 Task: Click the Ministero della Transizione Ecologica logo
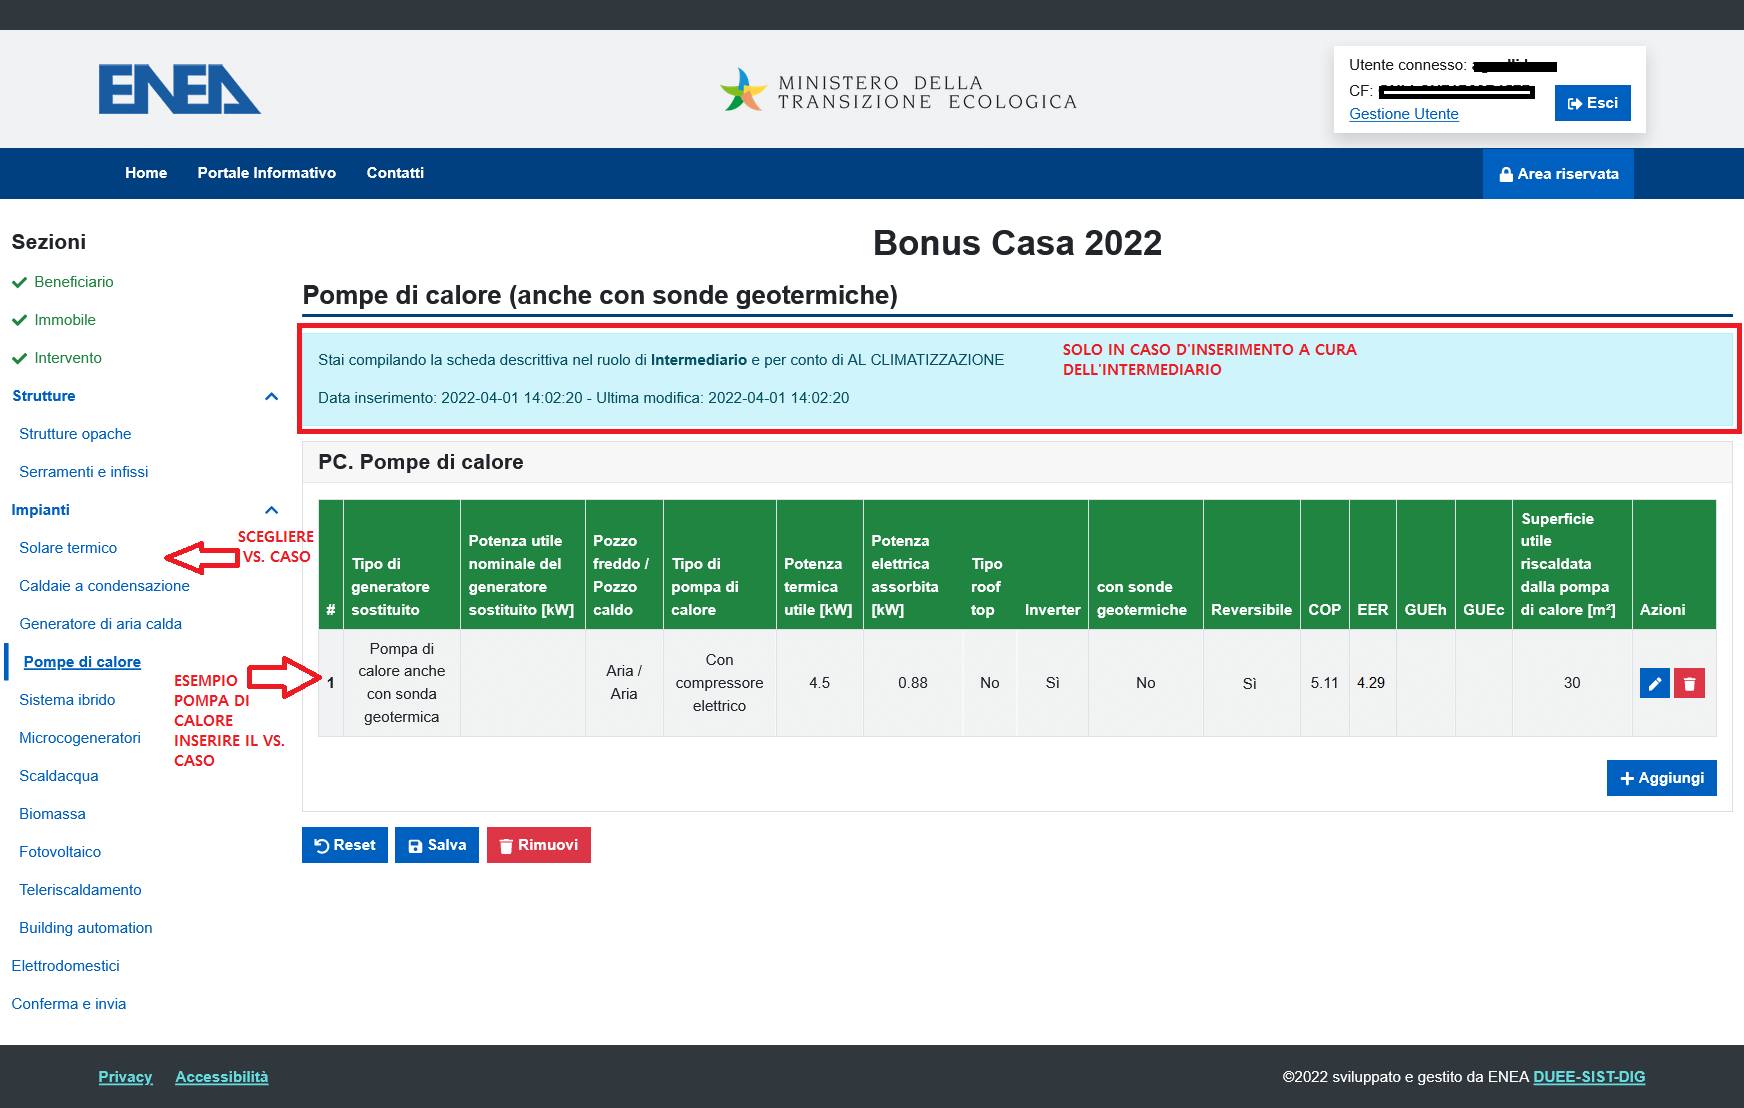tap(898, 90)
